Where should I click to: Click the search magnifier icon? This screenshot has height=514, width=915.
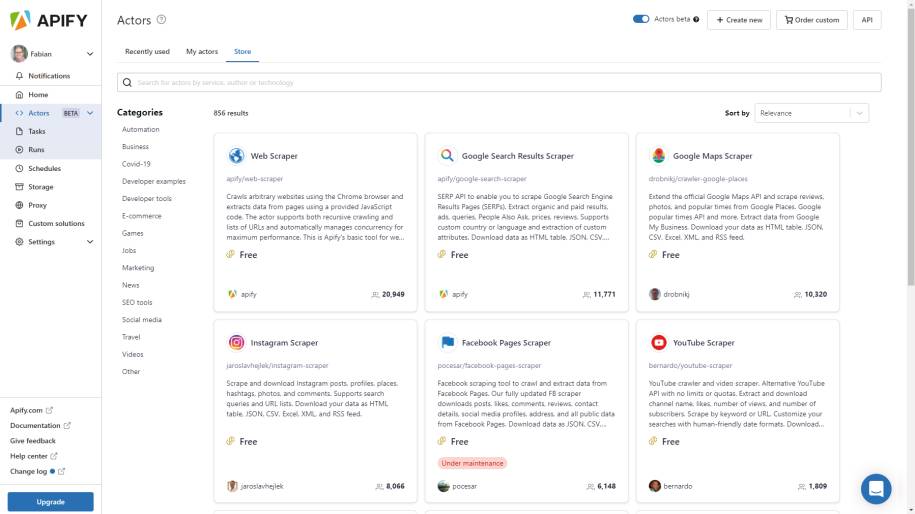click(x=127, y=82)
